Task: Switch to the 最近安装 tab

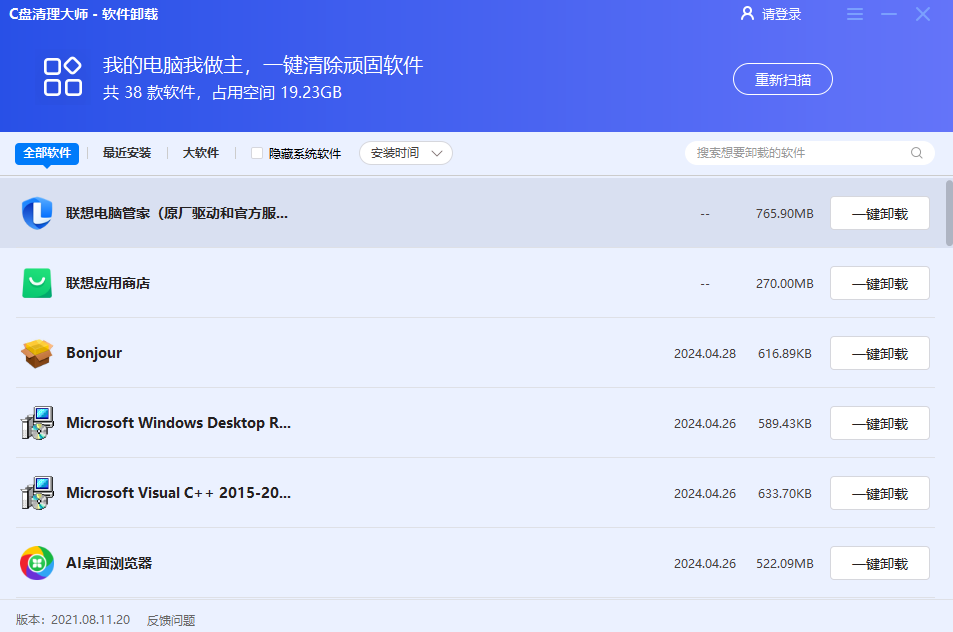Action: pos(126,153)
